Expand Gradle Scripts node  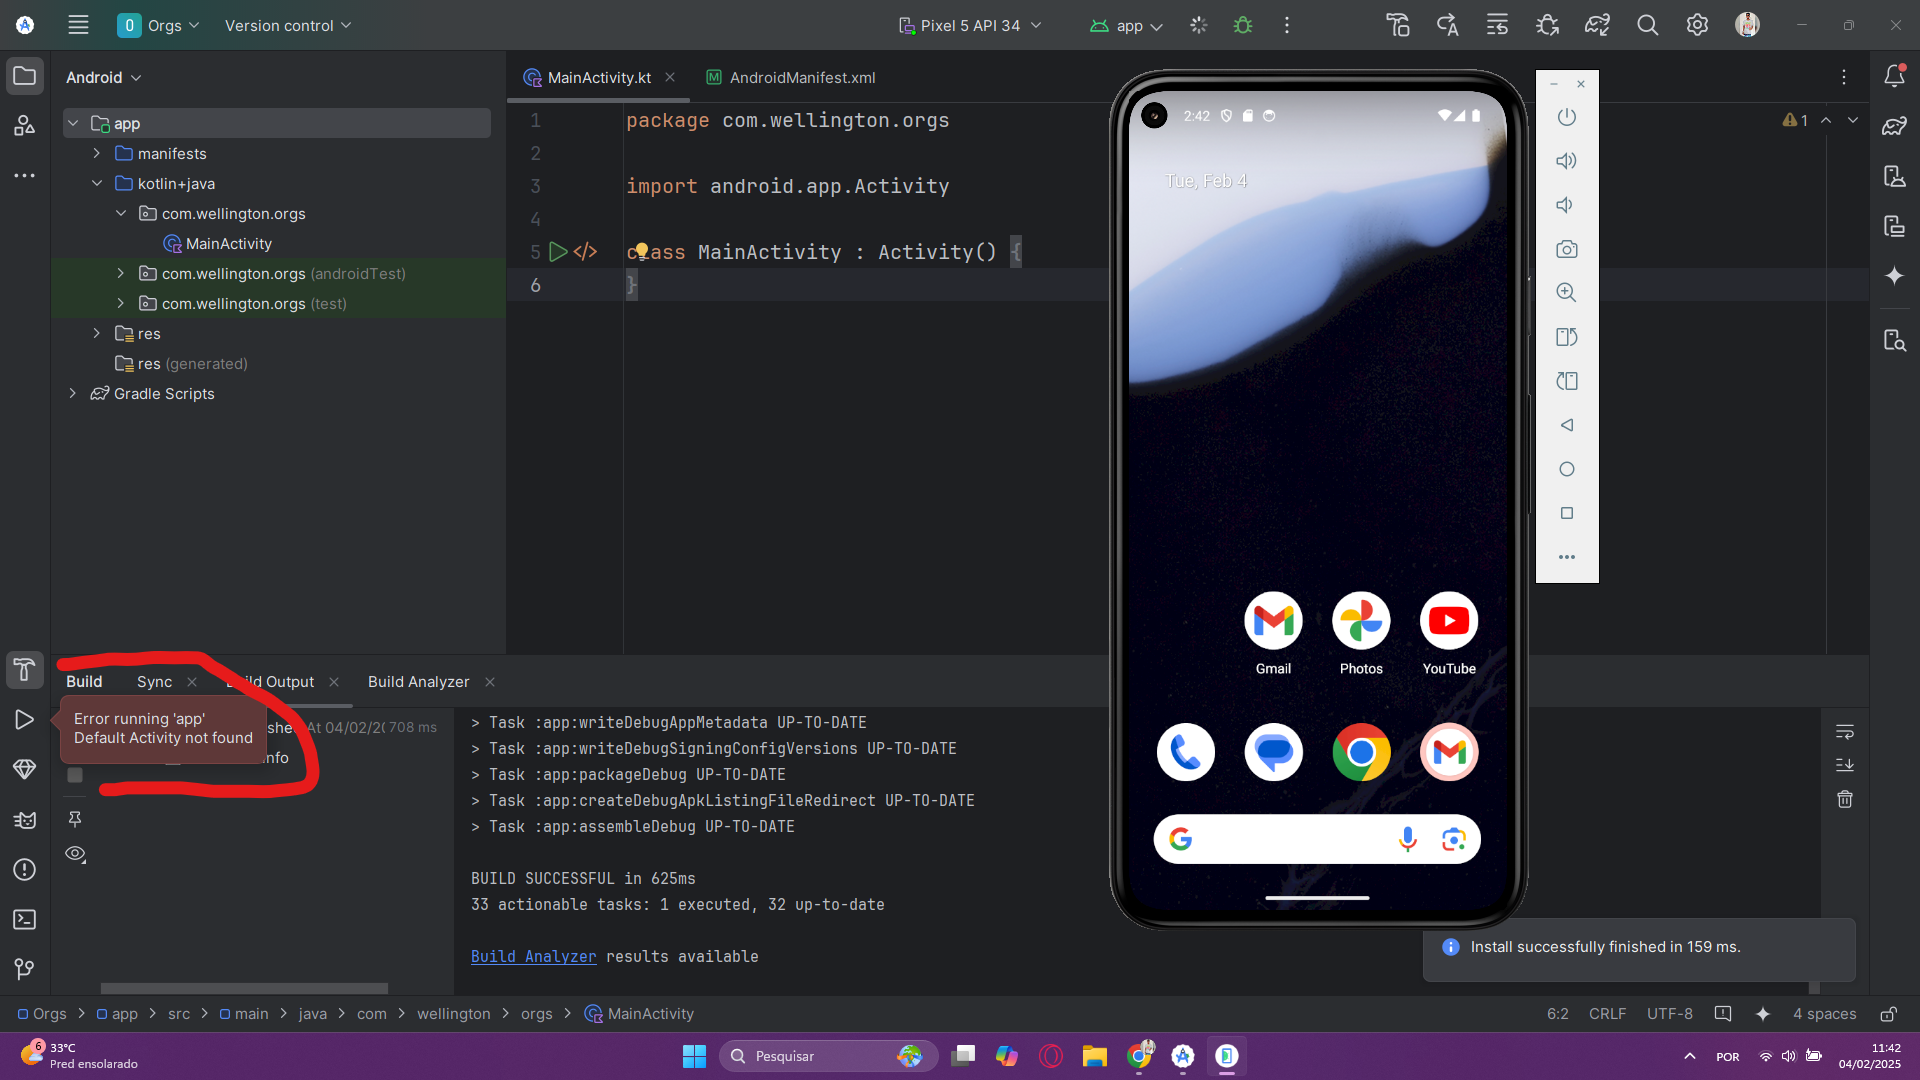coord(73,393)
